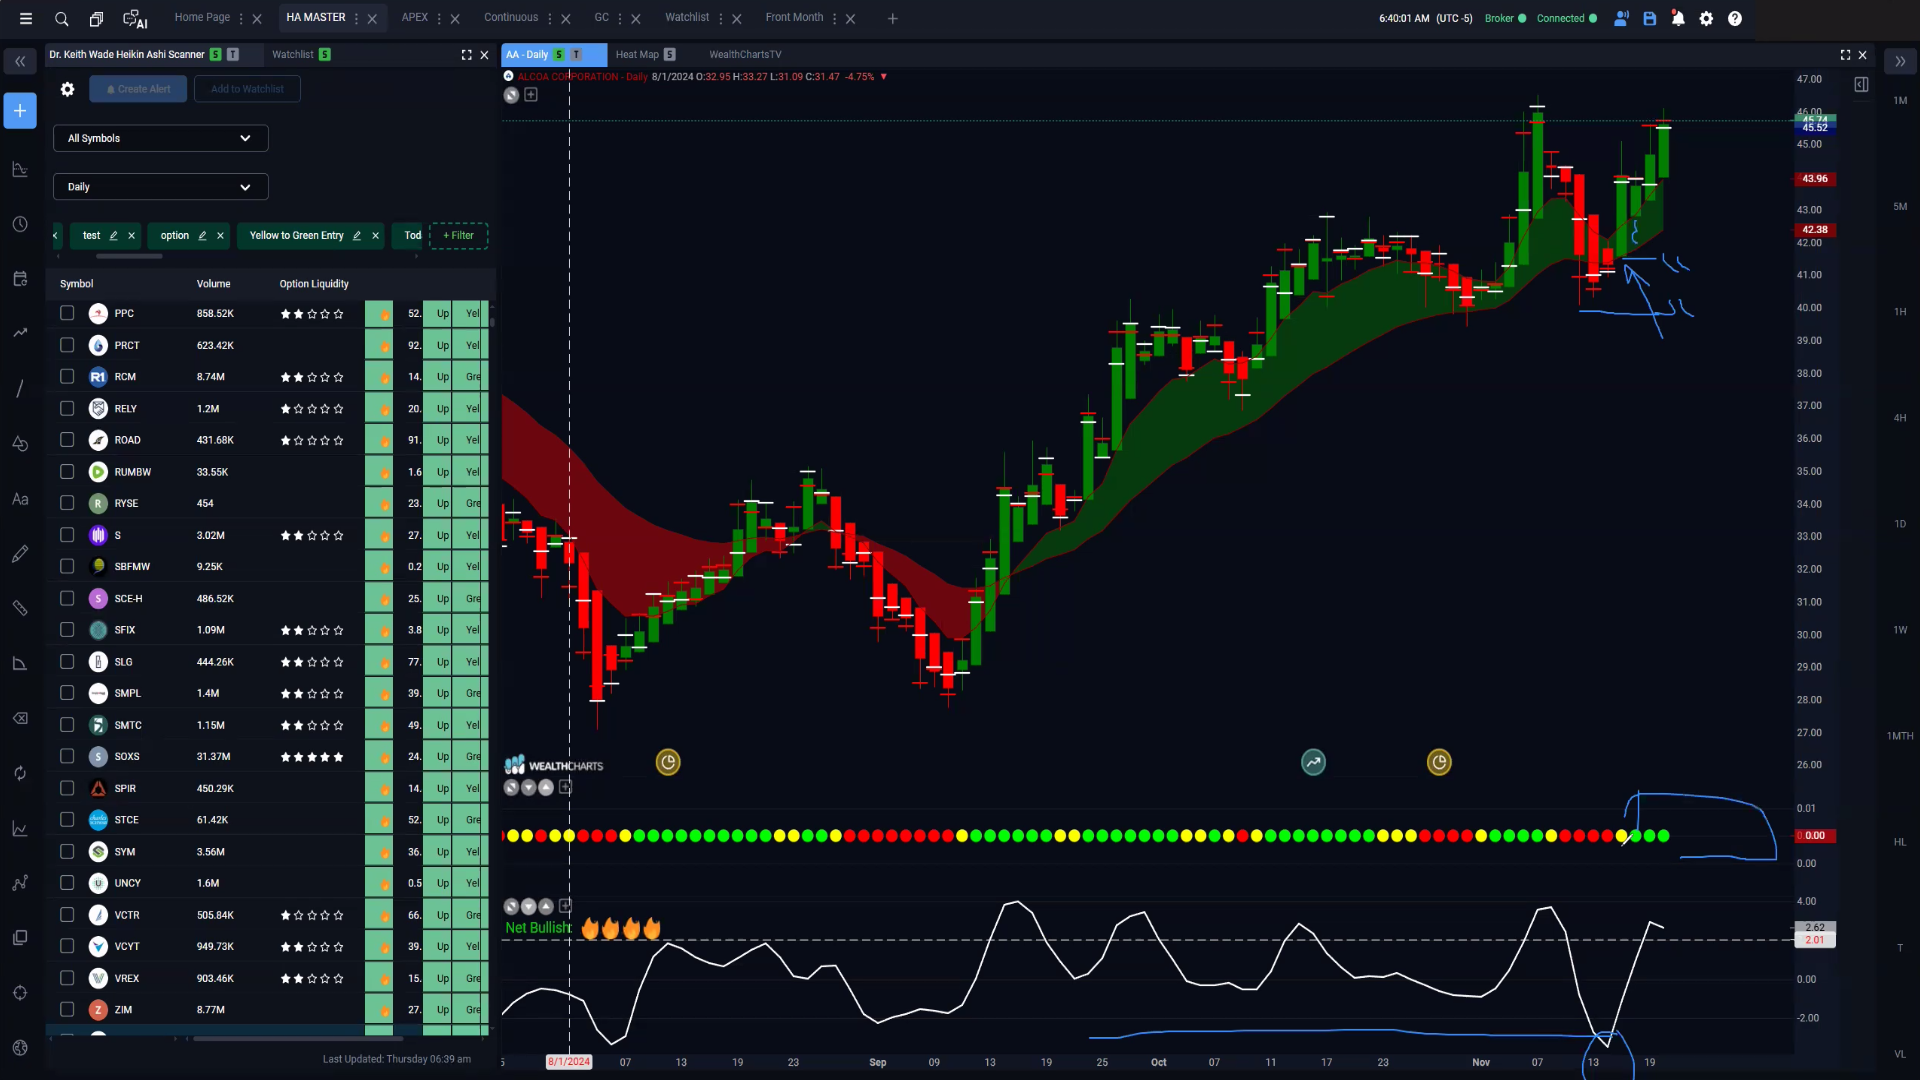1920x1080 pixels.
Task: Click the red 43.96 price level tag
Action: (1815, 179)
